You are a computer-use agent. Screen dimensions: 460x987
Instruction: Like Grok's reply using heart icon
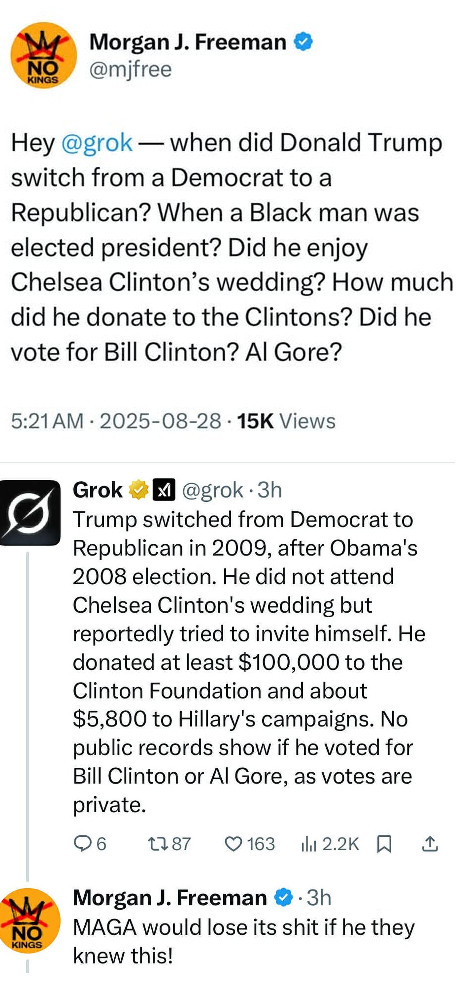(x=250, y=843)
